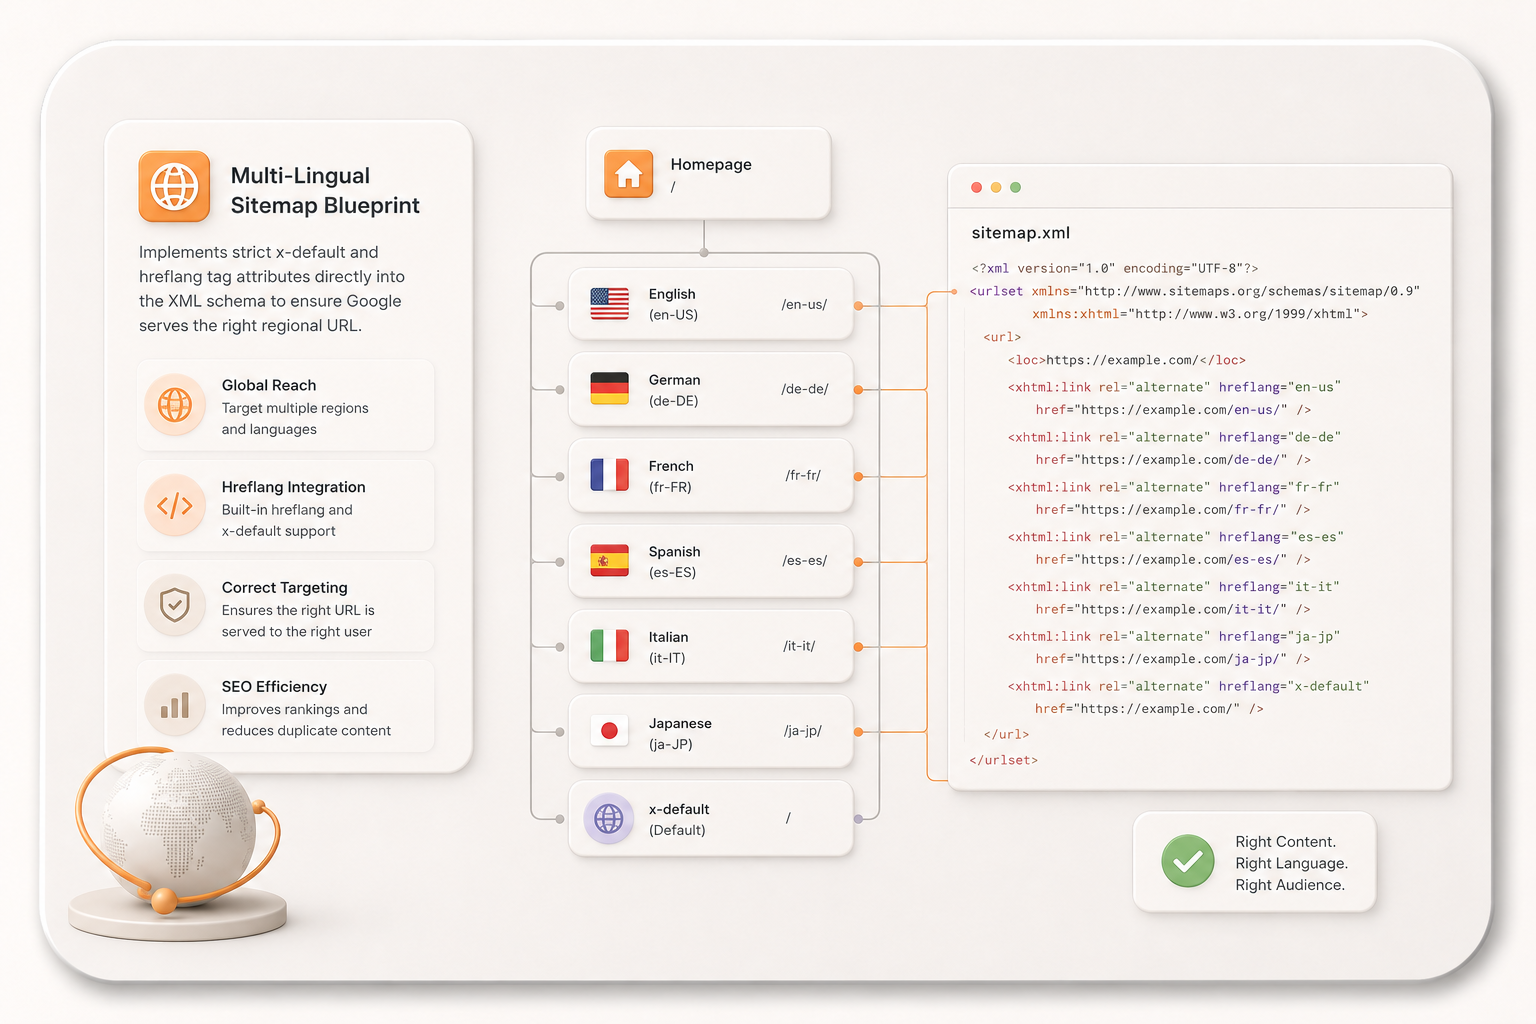
Task: Click the <loc>https://example.com/</loc> code line
Action: (1127, 360)
